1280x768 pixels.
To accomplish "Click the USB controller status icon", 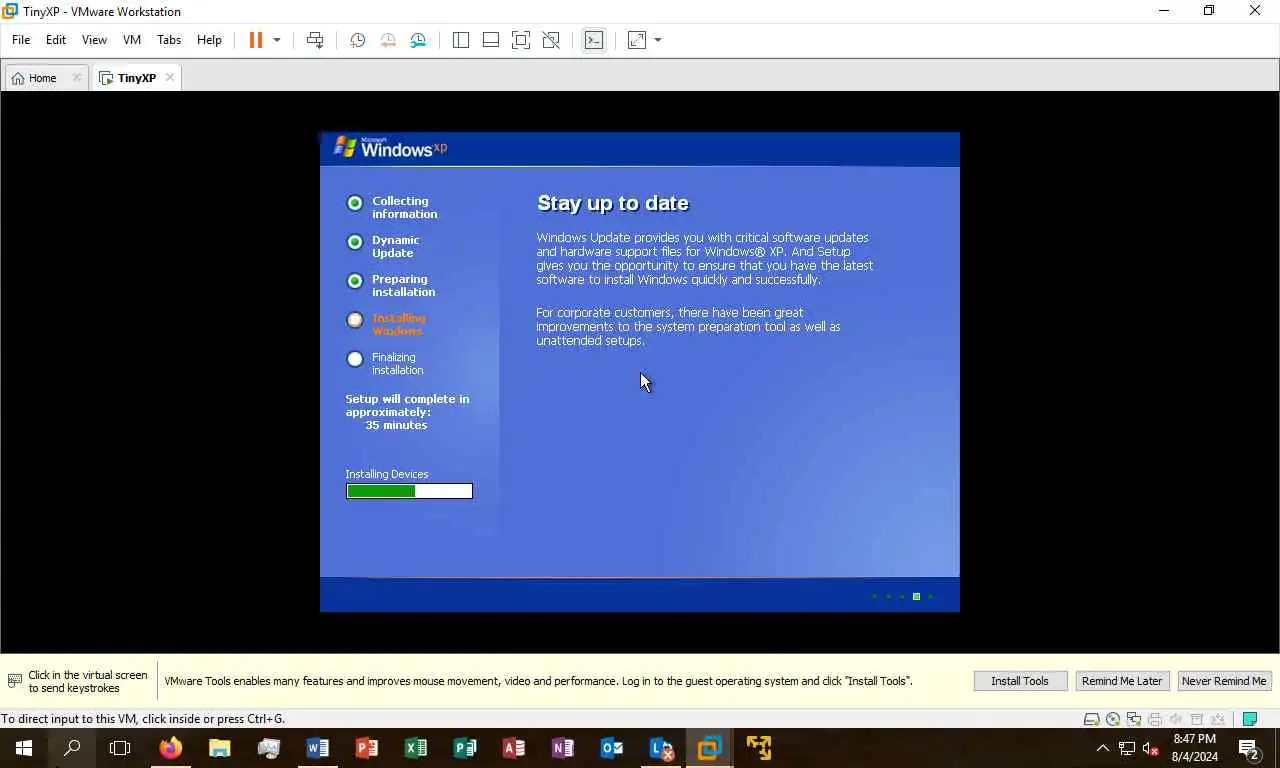I will (1197, 719).
